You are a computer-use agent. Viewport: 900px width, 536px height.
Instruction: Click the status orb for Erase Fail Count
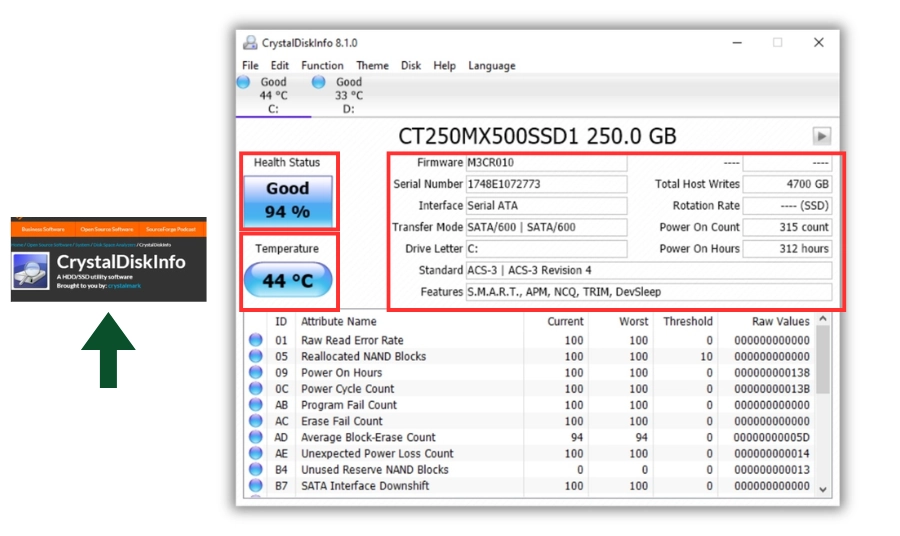tap(255, 421)
